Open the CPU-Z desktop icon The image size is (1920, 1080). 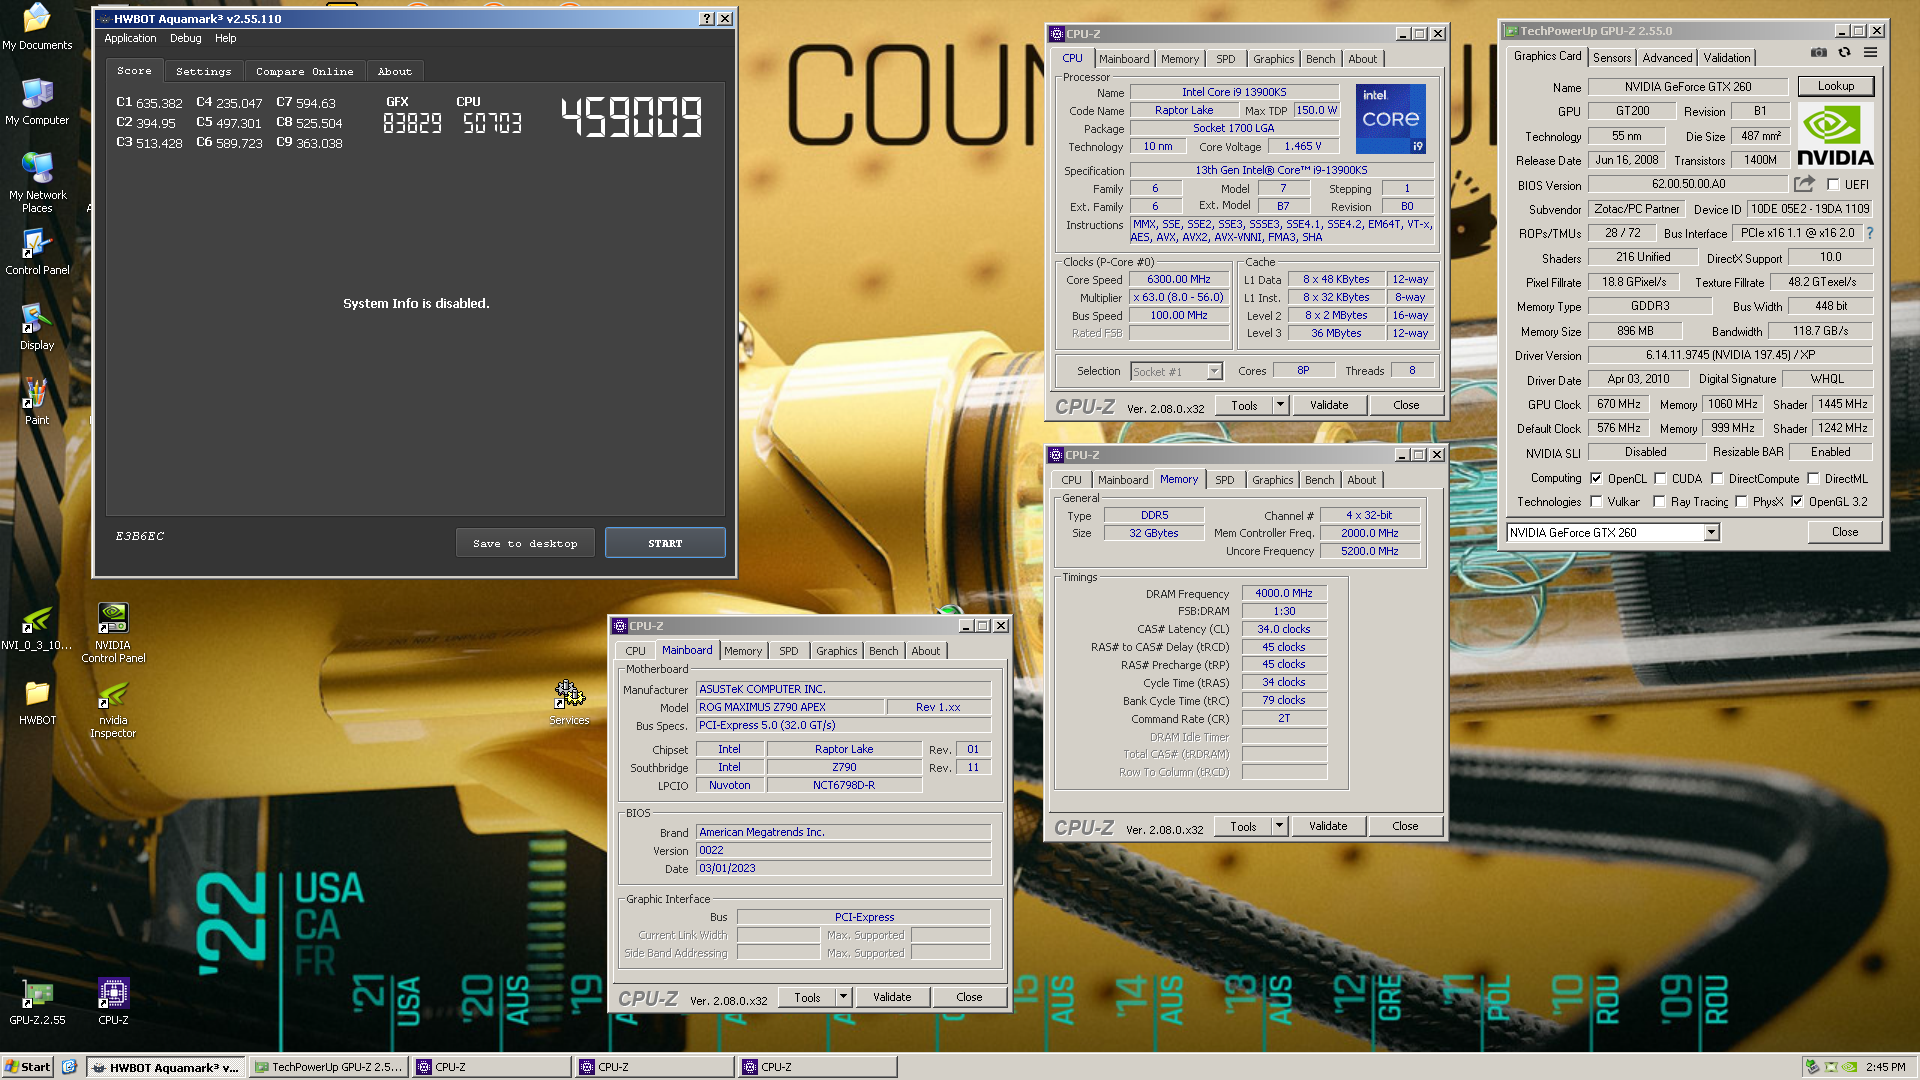pyautogui.click(x=113, y=1002)
